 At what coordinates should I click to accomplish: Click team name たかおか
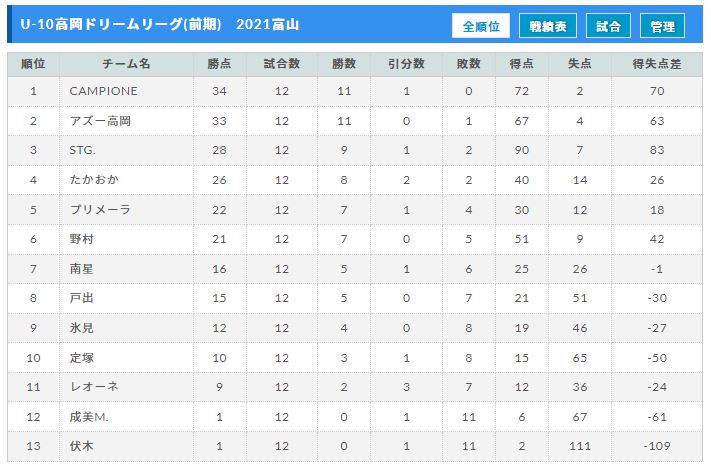[x=94, y=180]
